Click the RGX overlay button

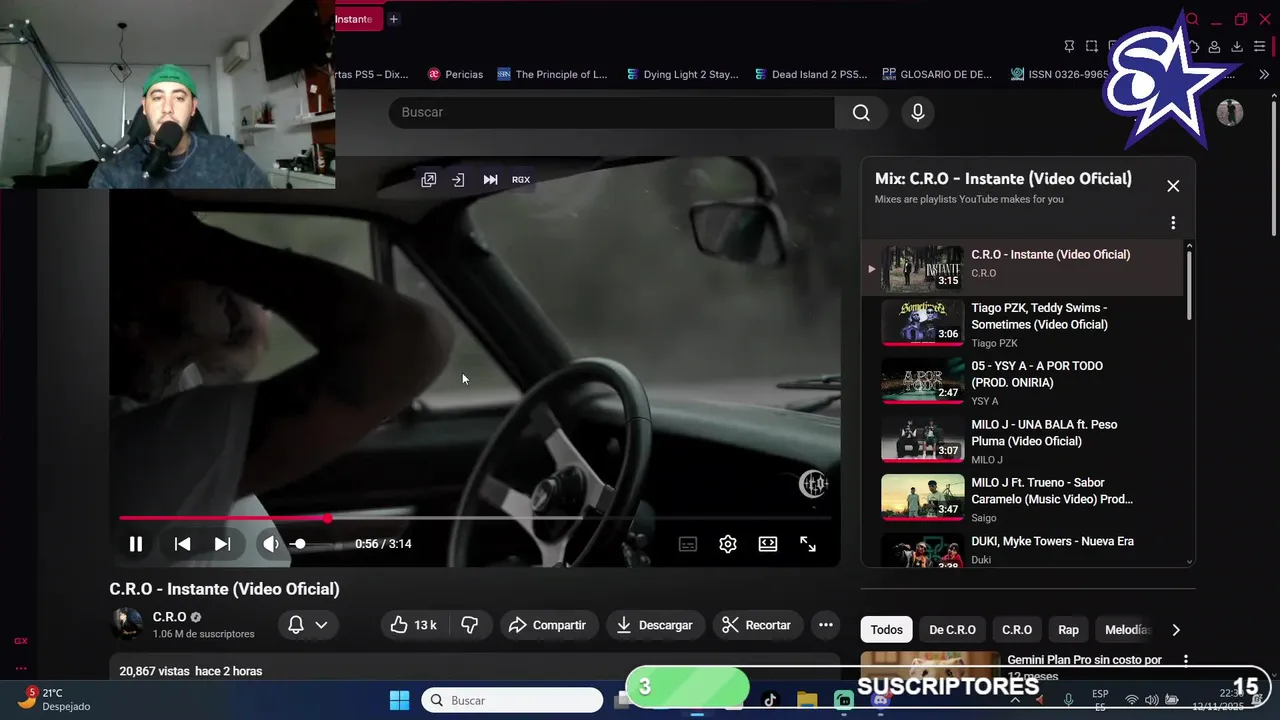[x=521, y=180]
